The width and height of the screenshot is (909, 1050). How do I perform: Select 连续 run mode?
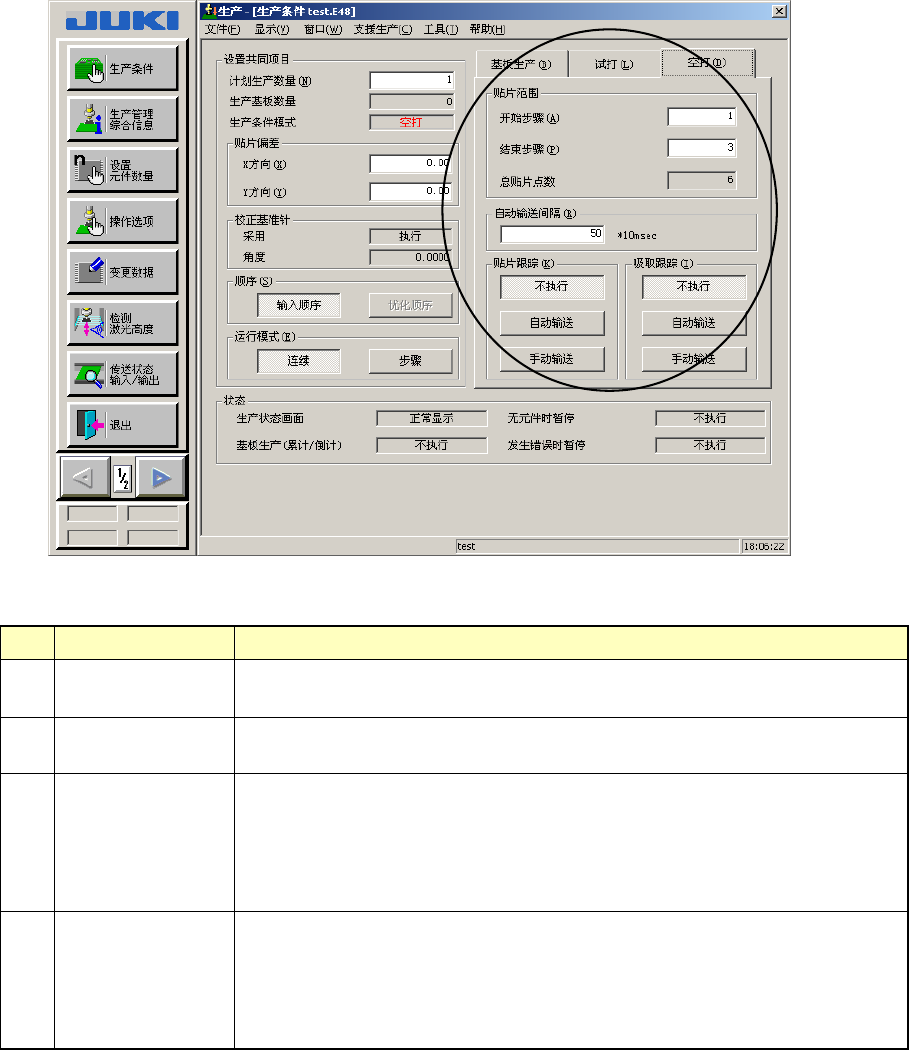click(299, 361)
